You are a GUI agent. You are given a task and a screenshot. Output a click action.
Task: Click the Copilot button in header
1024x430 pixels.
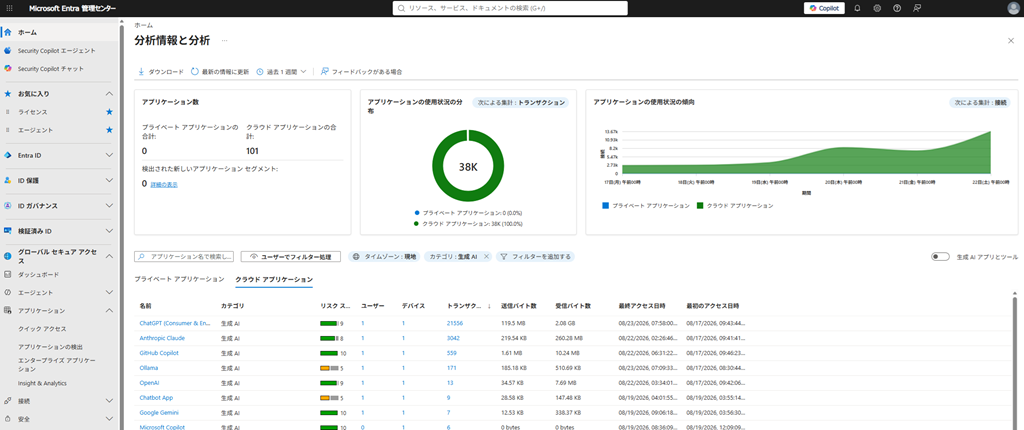pyautogui.click(x=824, y=8)
